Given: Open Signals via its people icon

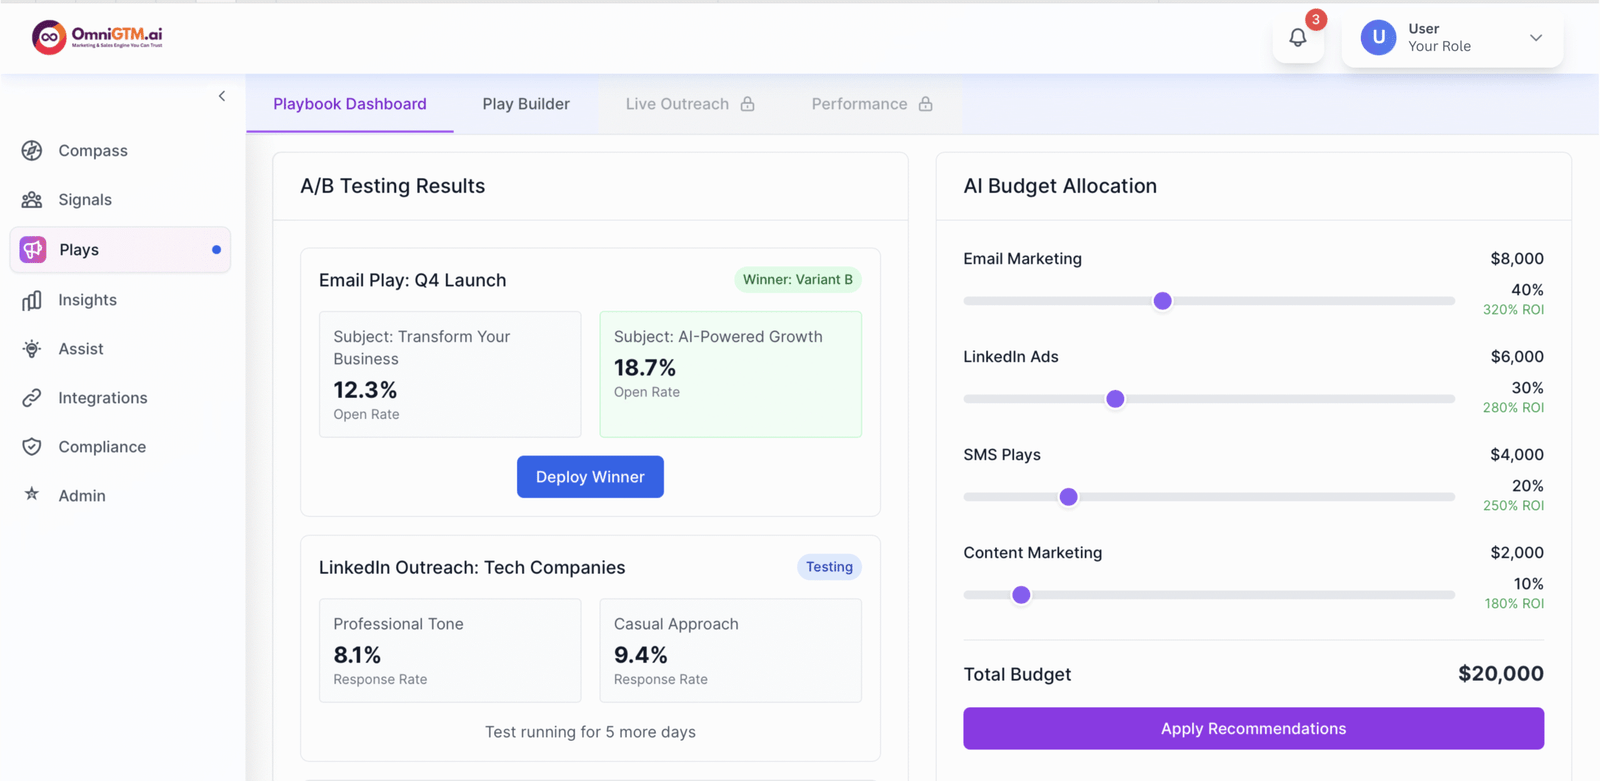Looking at the screenshot, I should click(x=32, y=200).
